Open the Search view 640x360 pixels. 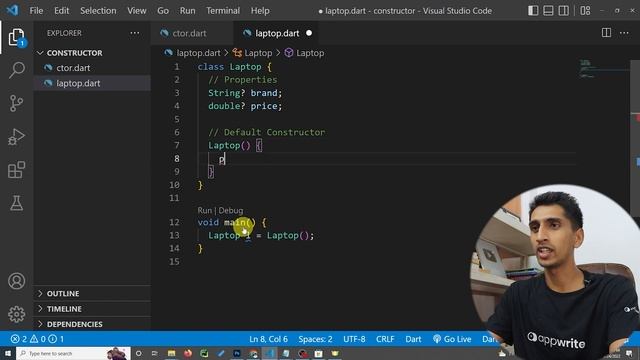click(x=16, y=70)
